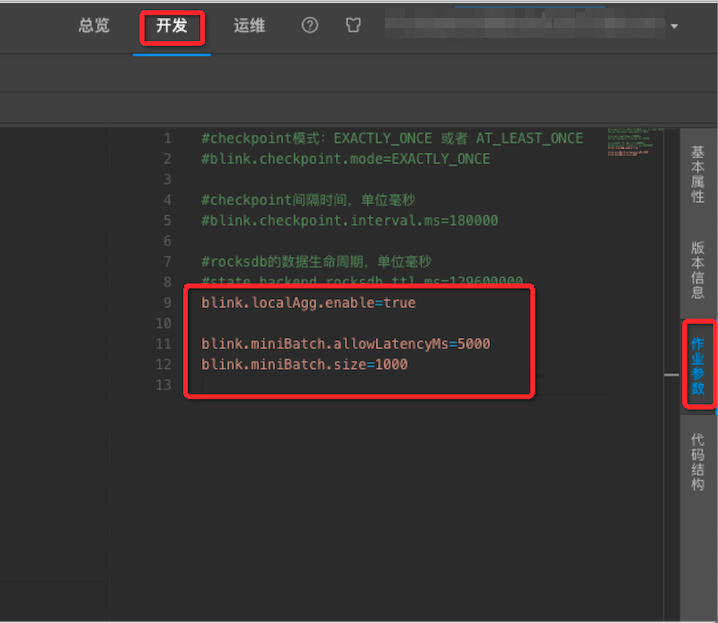Image resolution: width=718 pixels, height=623 pixels.
Task: Click the #rocksdb的数据生命周期 comment line
Action: (x=316, y=262)
